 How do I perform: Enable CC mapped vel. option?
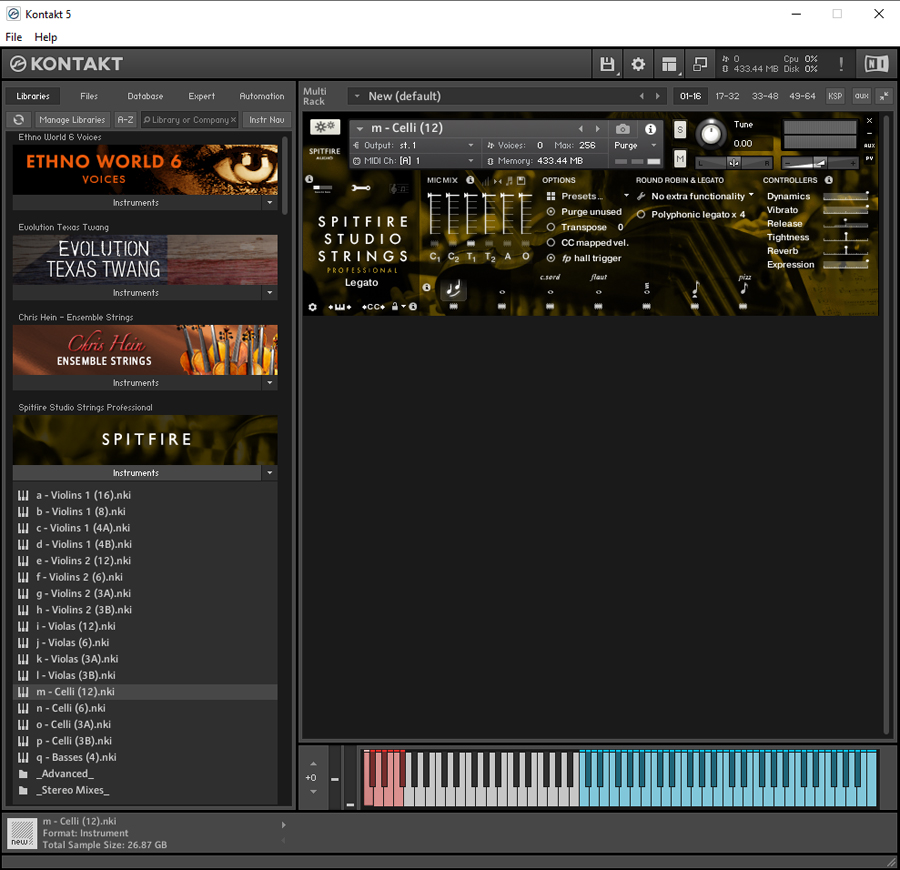(x=550, y=243)
